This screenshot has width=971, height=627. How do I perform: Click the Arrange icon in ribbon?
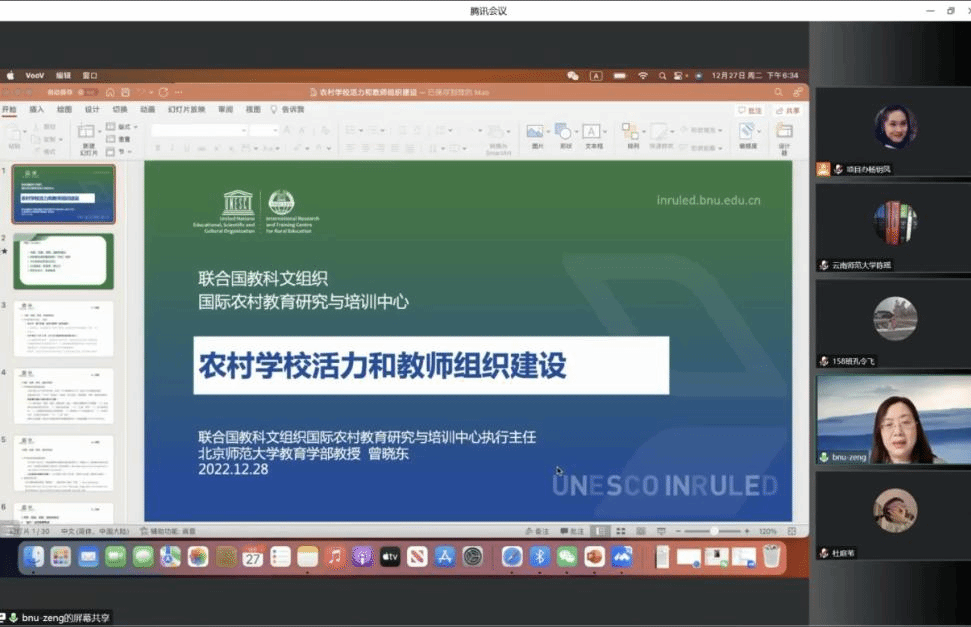632,133
